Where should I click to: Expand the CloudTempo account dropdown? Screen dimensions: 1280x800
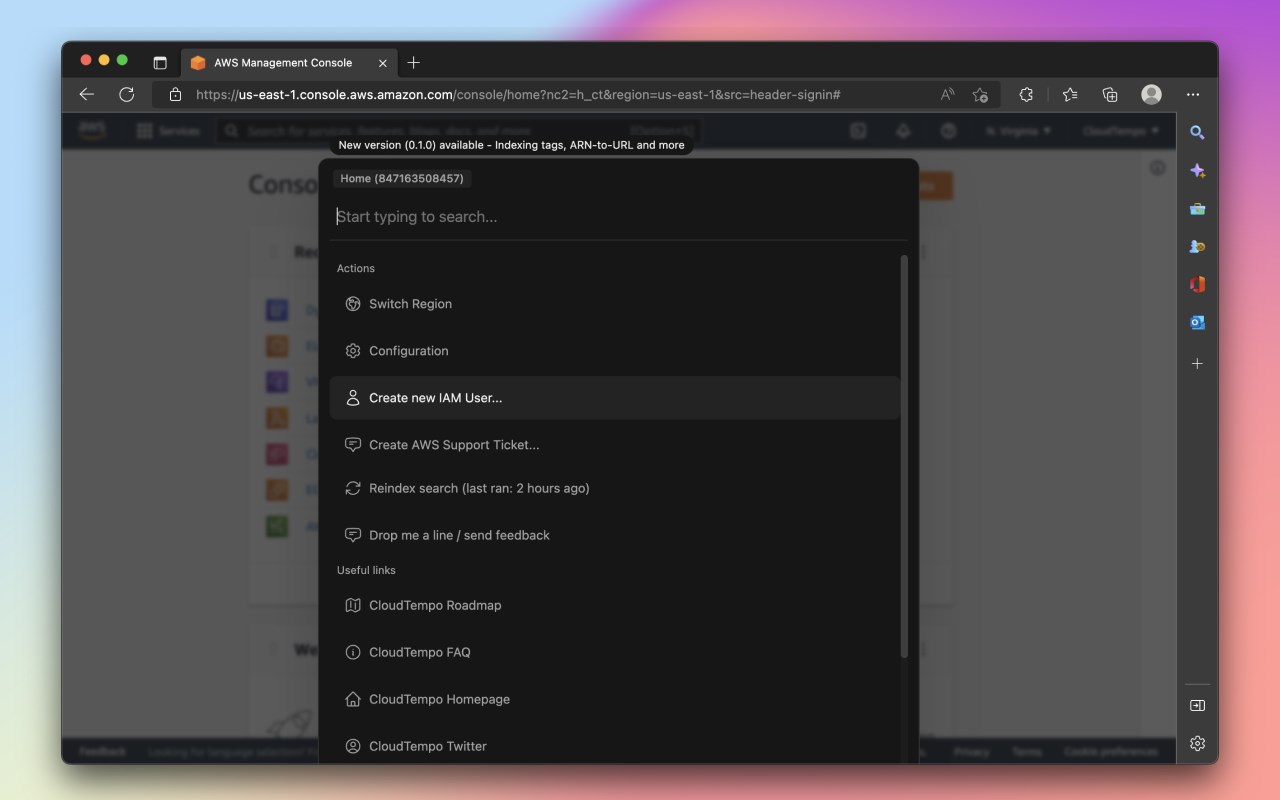click(x=1120, y=131)
